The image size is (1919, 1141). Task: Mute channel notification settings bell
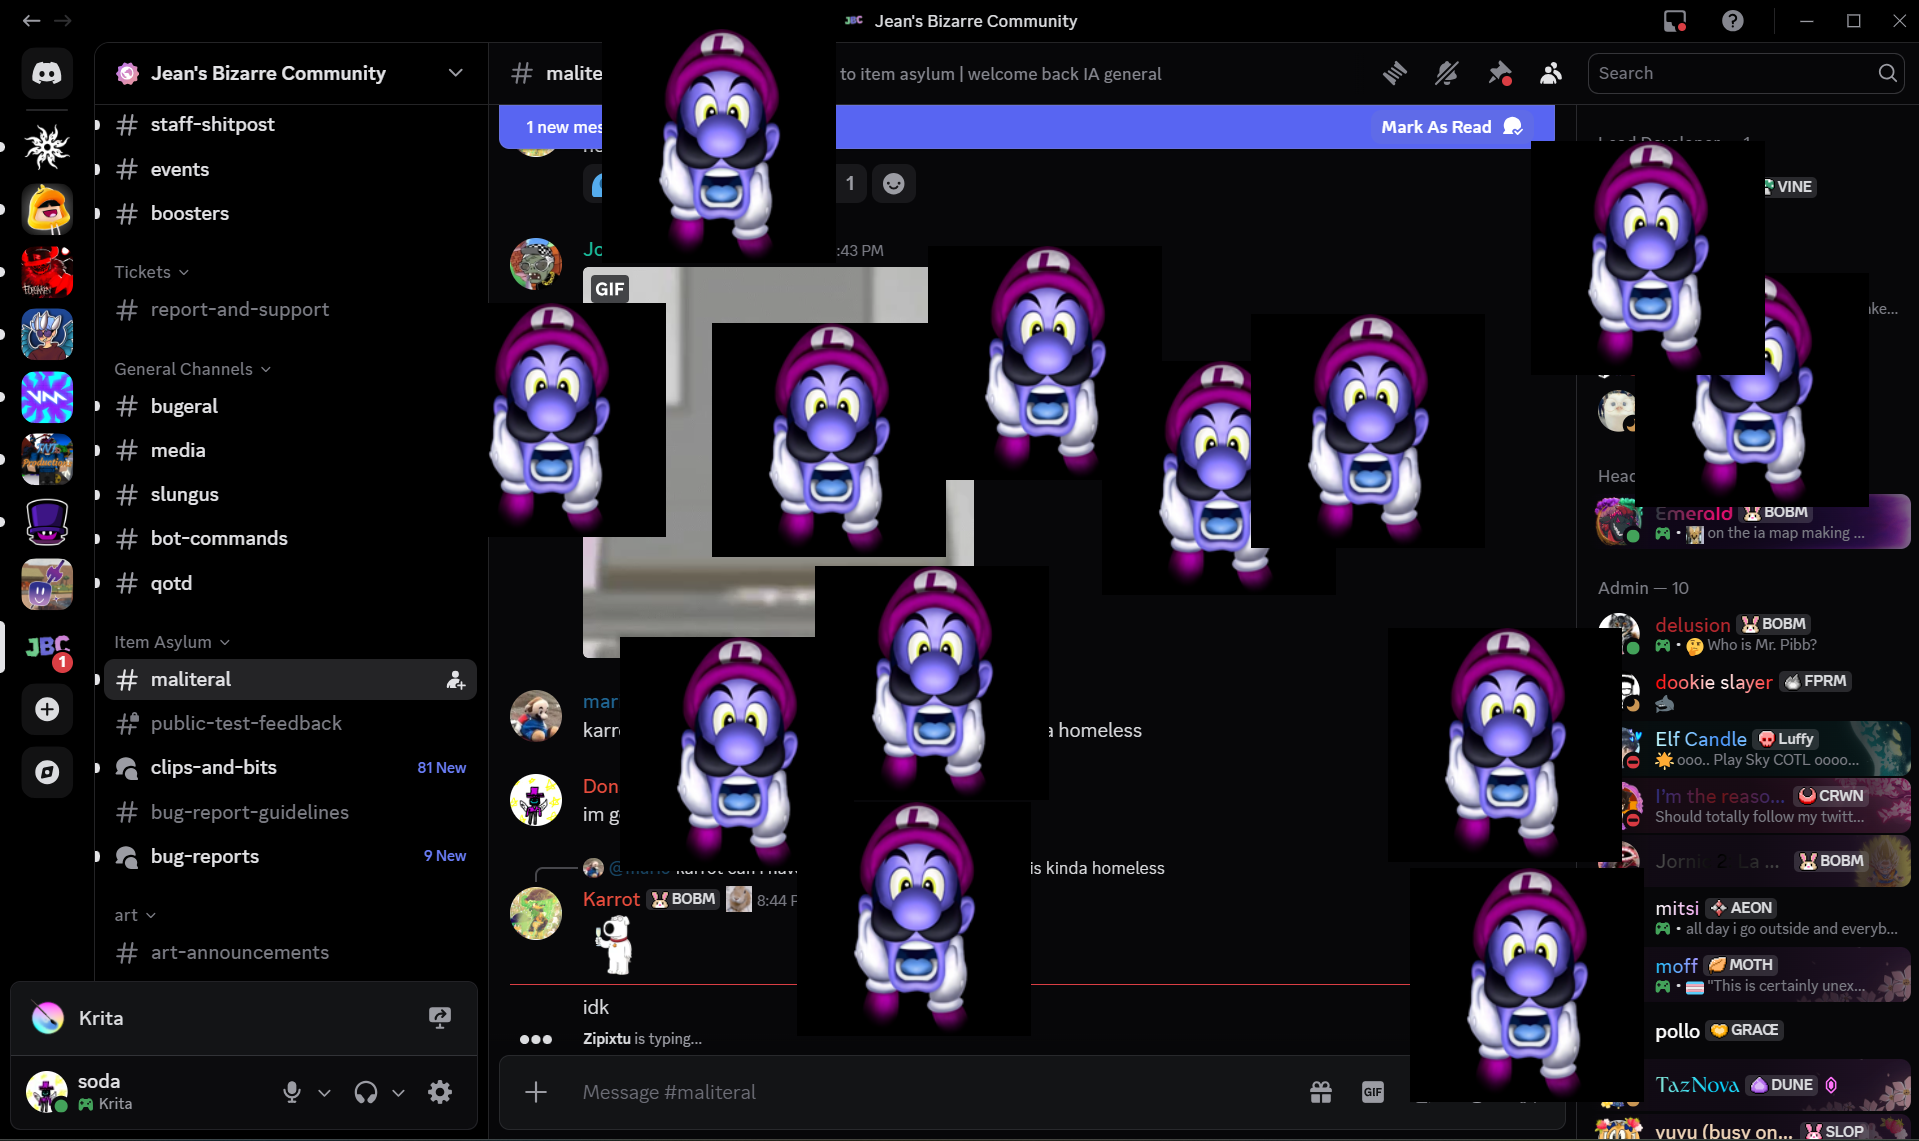(x=1447, y=73)
